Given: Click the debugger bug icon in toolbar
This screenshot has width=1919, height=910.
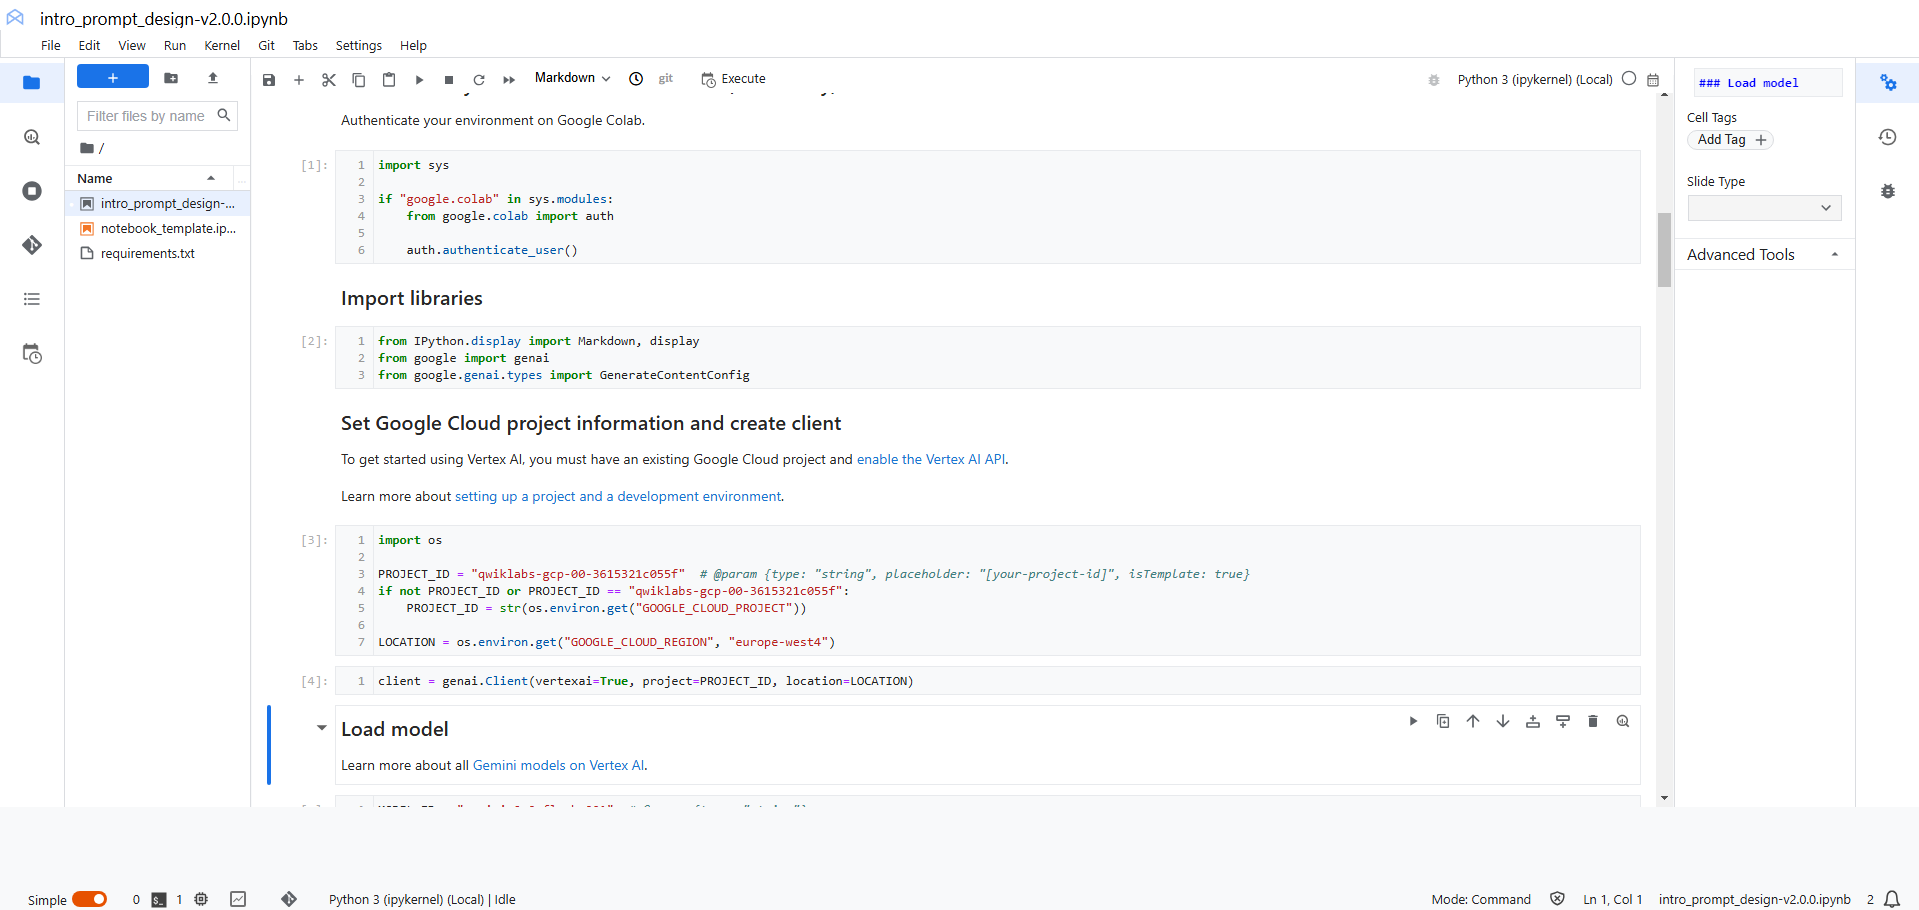Looking at the screenshot, I should [x=1434, y=80].
